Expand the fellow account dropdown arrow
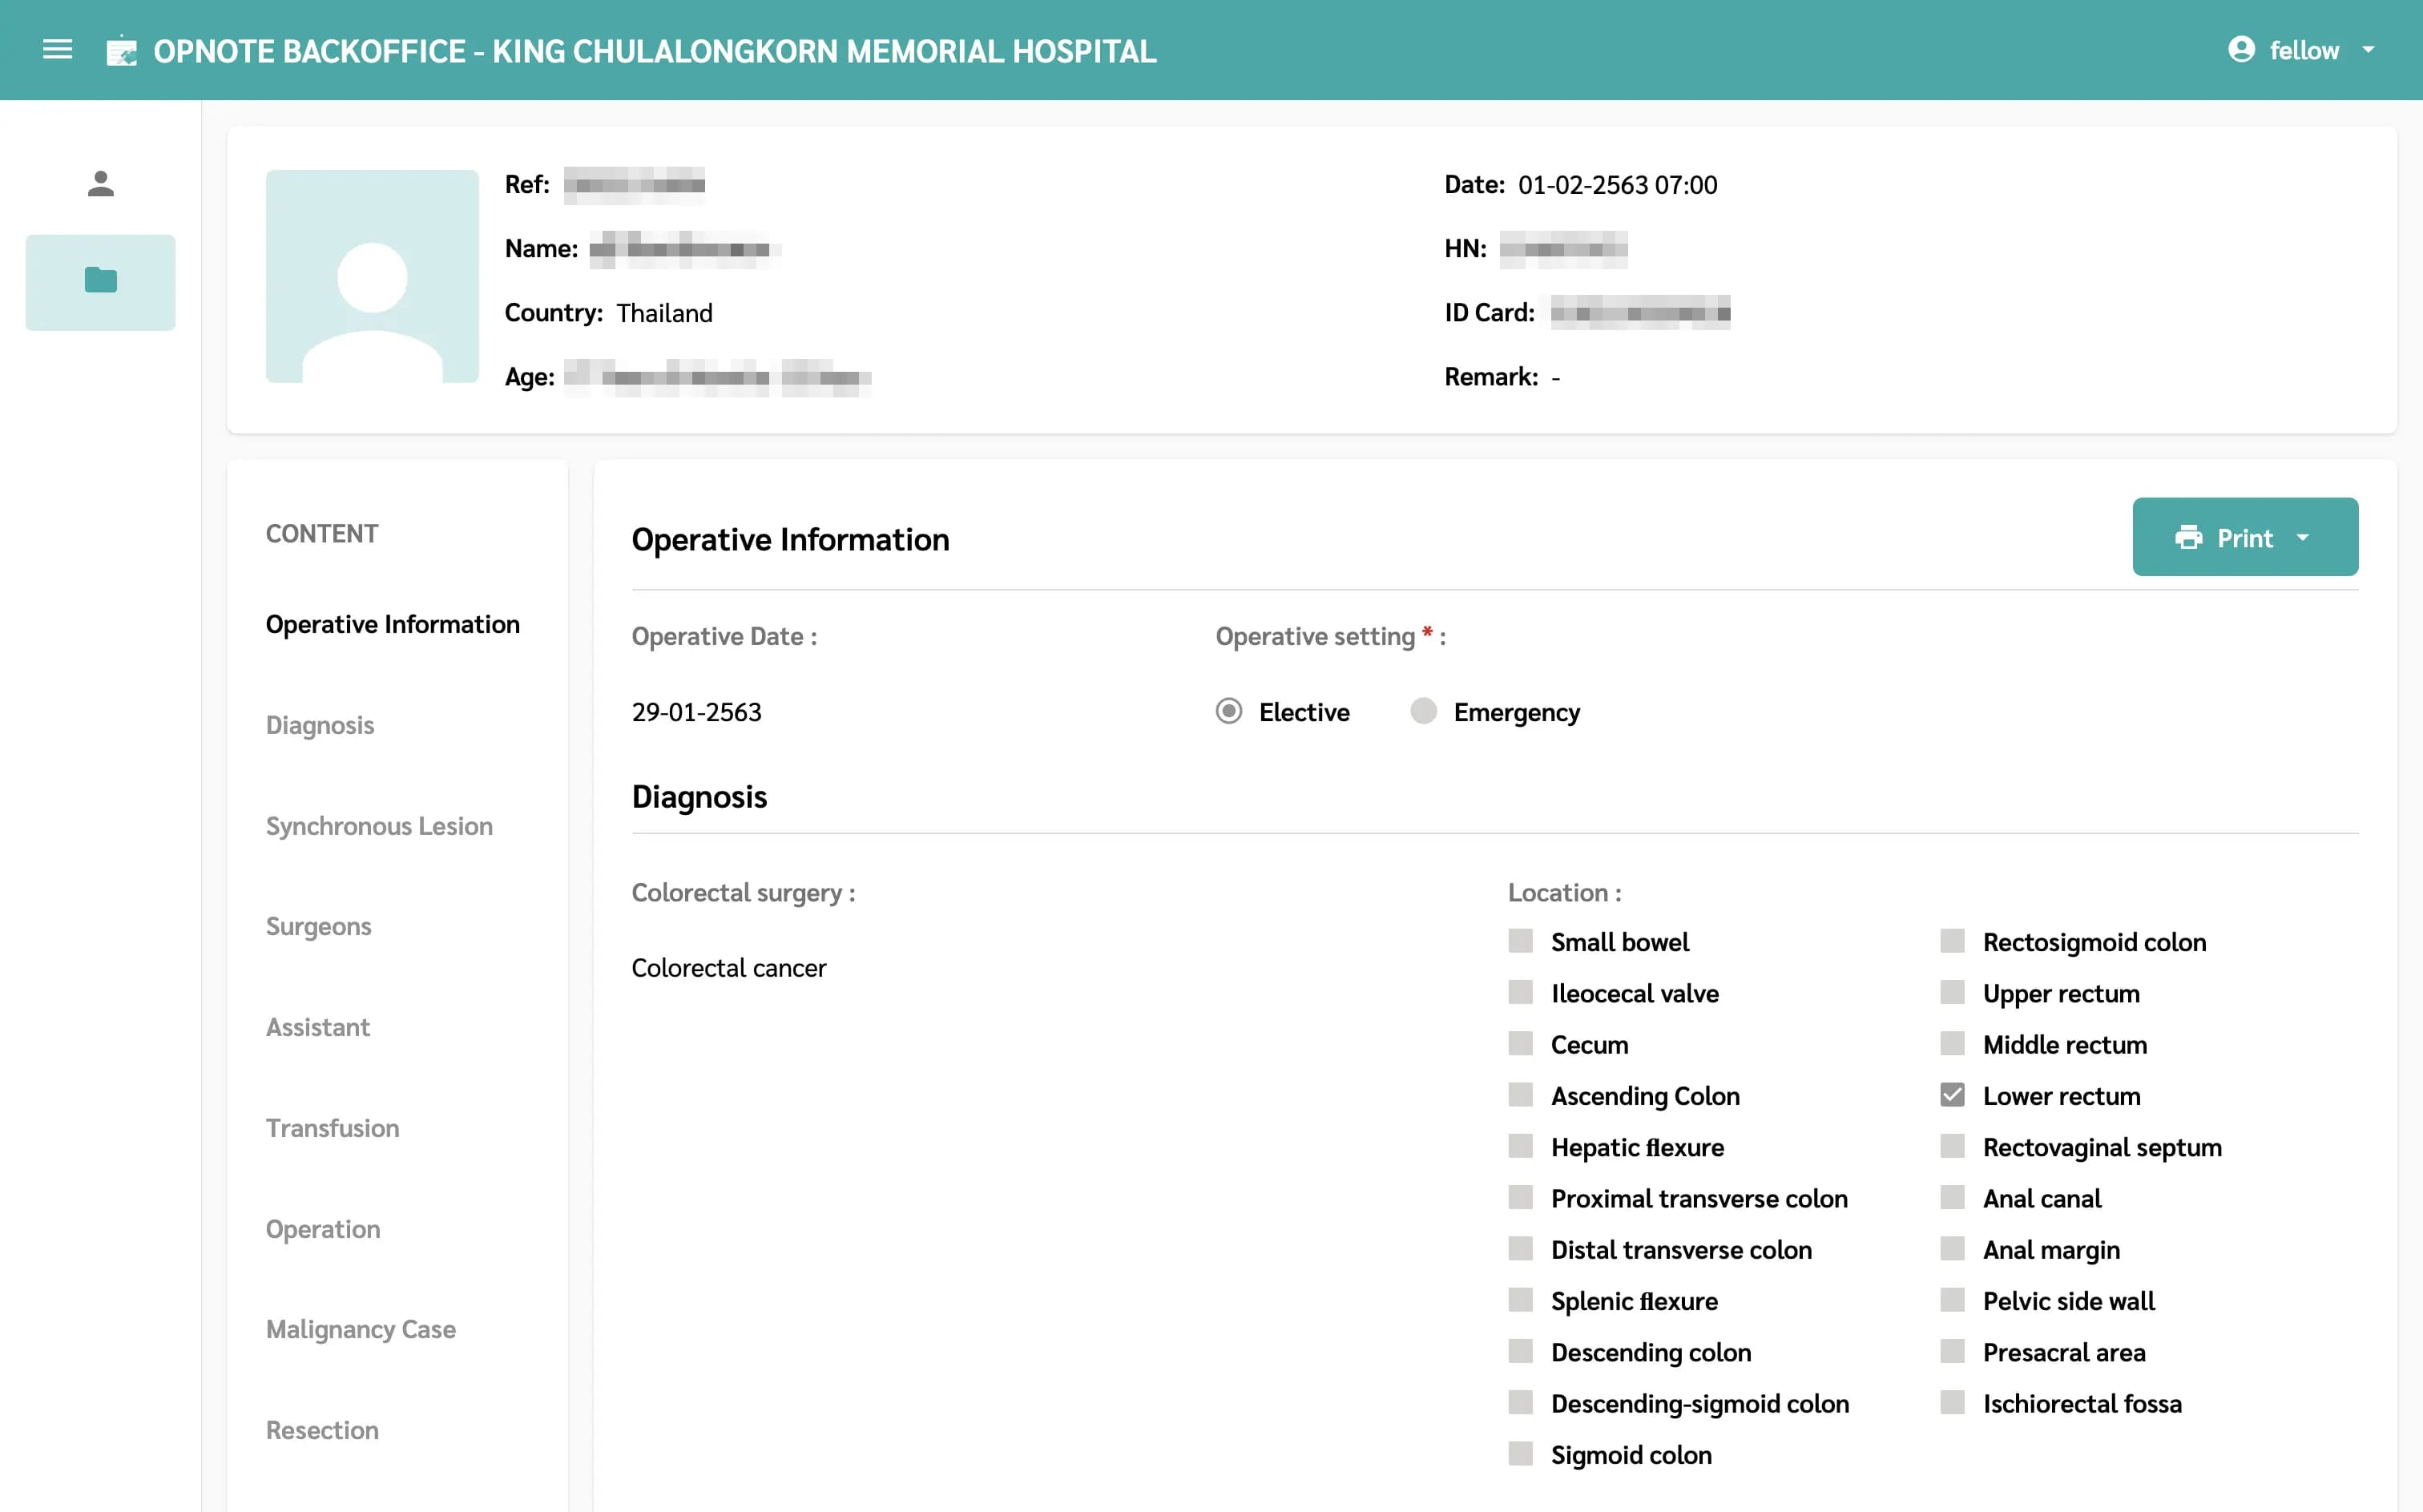Viewport: 2423px width, 1512px height. (2367, 50)
